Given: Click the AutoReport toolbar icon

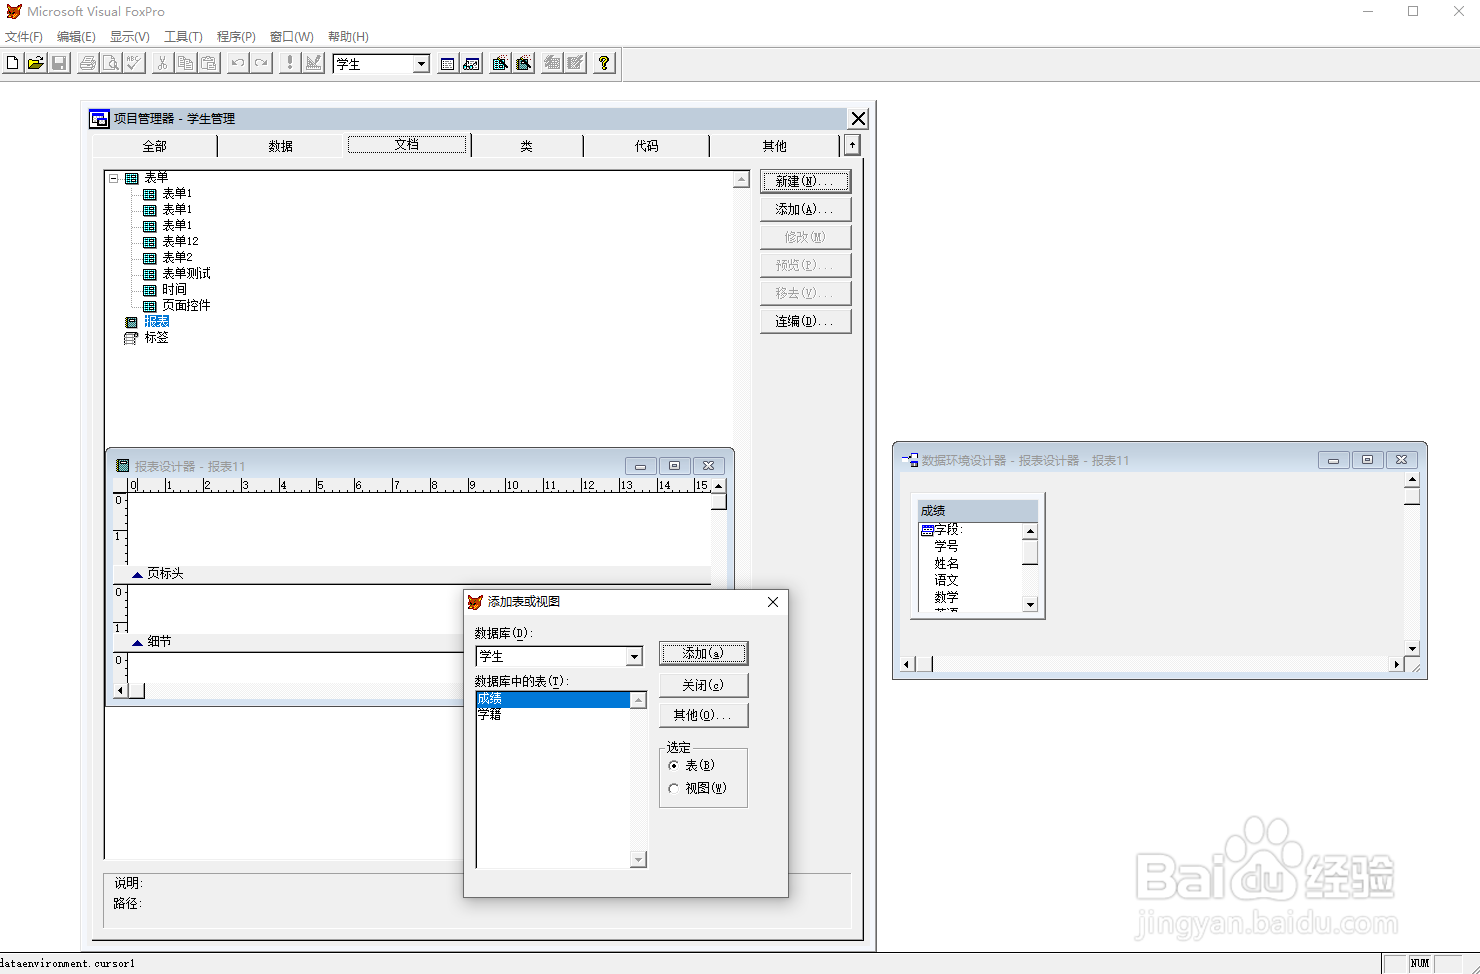Looking at the screenshot, I should tap(575, 63).
